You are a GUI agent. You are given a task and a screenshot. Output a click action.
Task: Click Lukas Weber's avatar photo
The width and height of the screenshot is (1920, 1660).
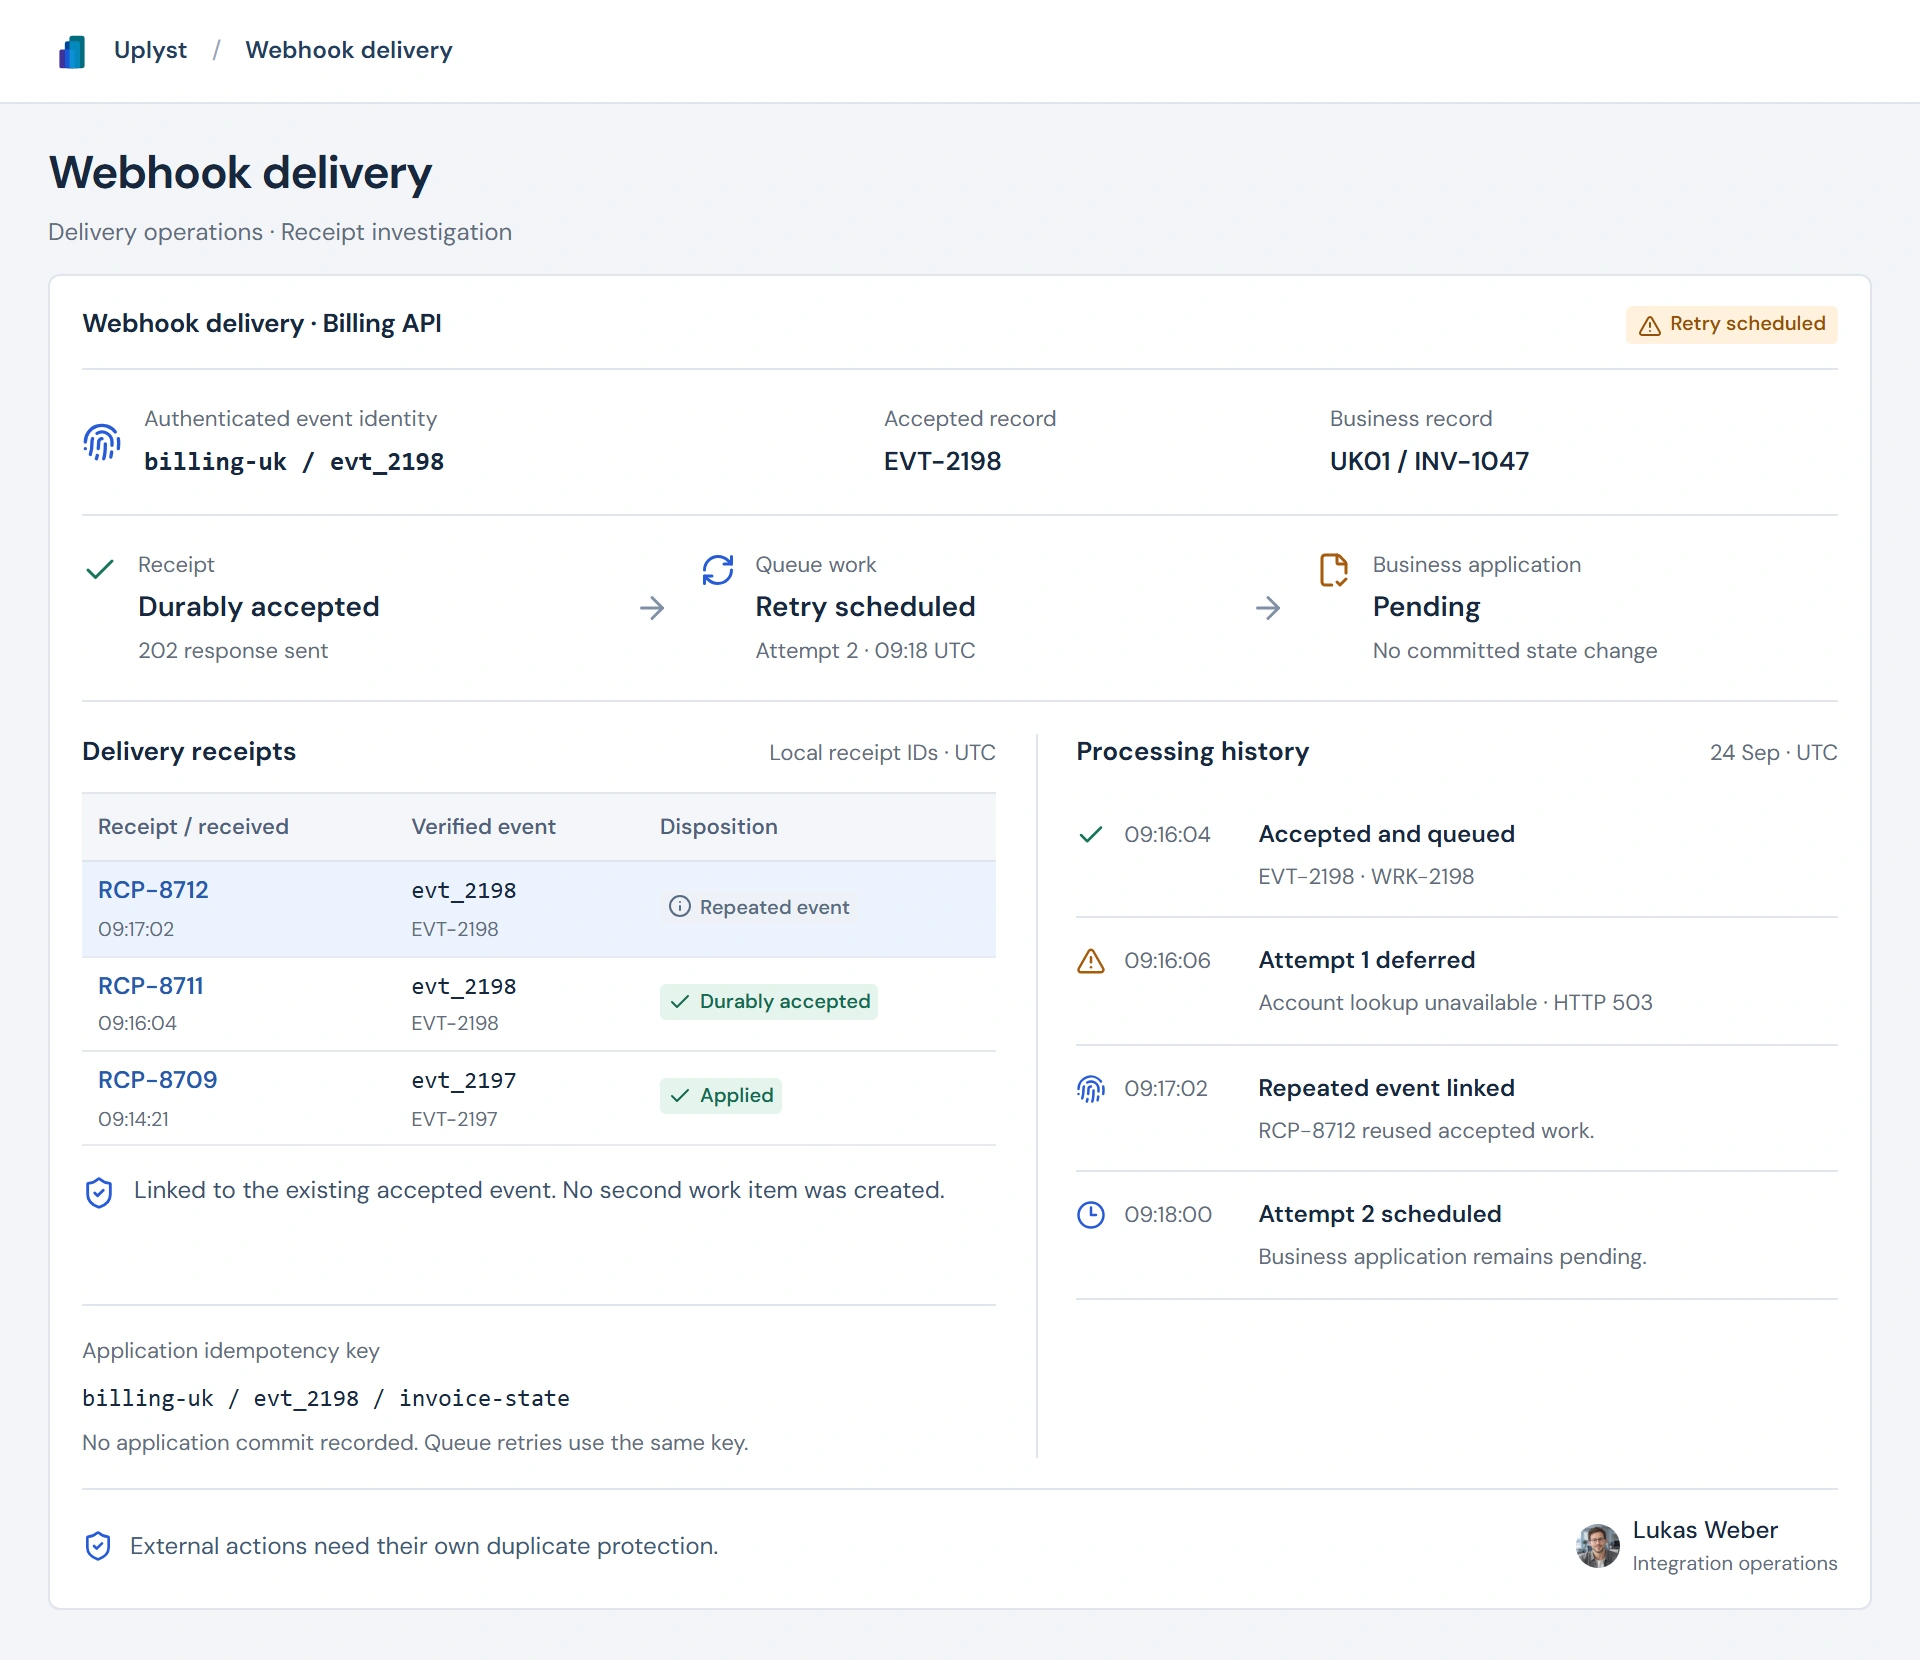click(1598, 1546)
